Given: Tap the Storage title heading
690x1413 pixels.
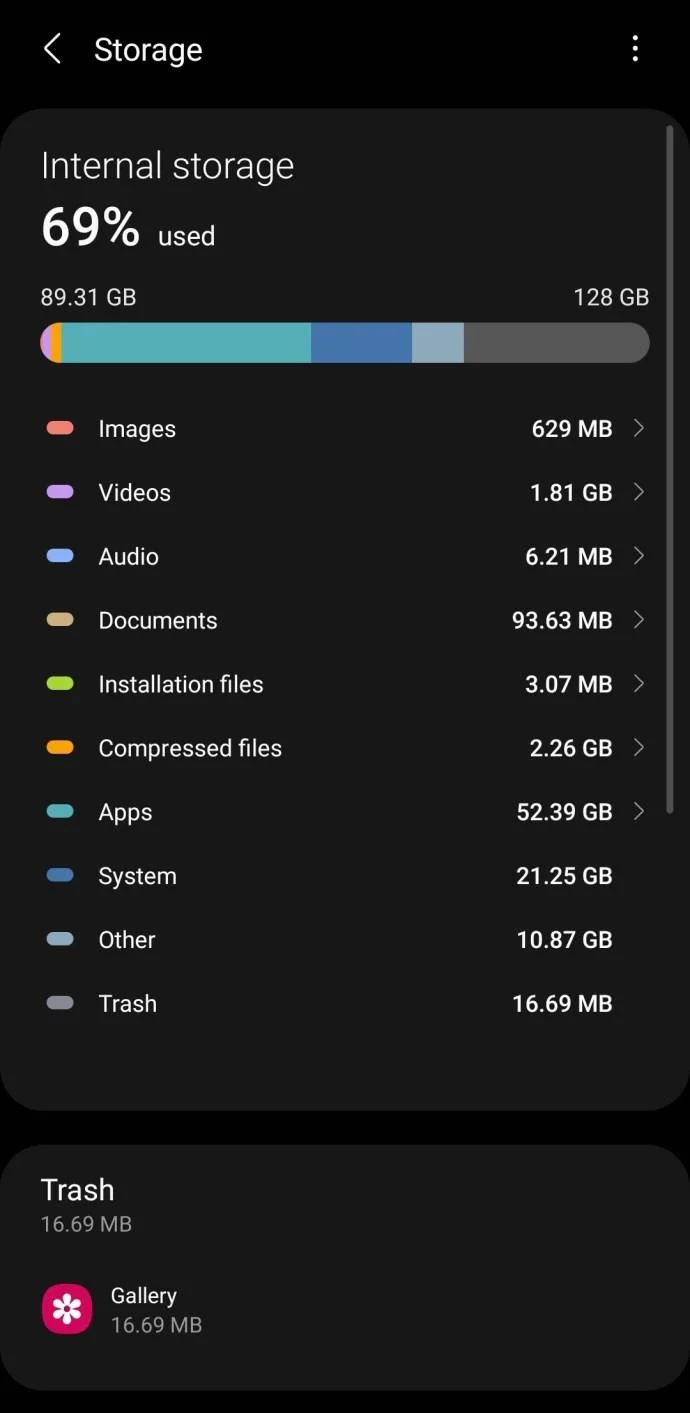Looking at the screenshot, I should pos(148,49).
